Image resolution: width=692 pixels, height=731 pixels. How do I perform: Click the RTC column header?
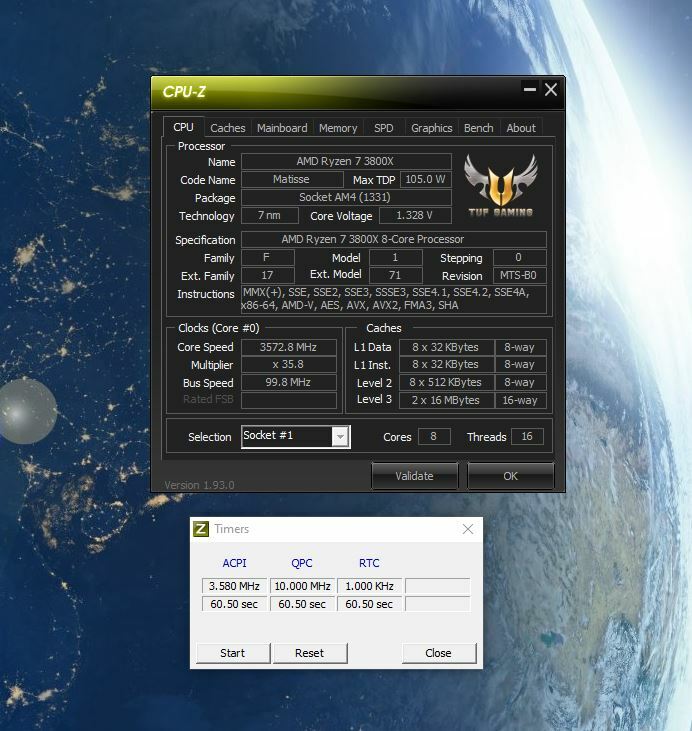369,563
